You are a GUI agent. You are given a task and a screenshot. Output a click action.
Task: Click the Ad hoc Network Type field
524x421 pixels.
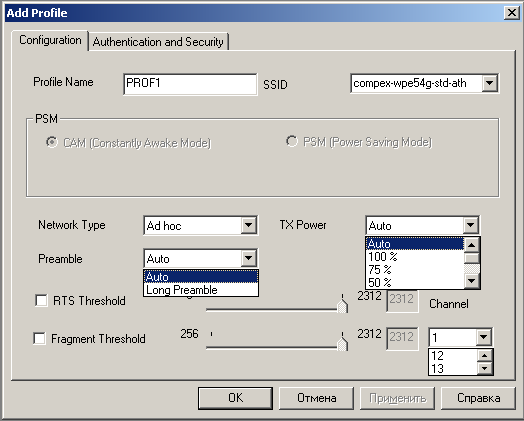(x=192, y=226)
